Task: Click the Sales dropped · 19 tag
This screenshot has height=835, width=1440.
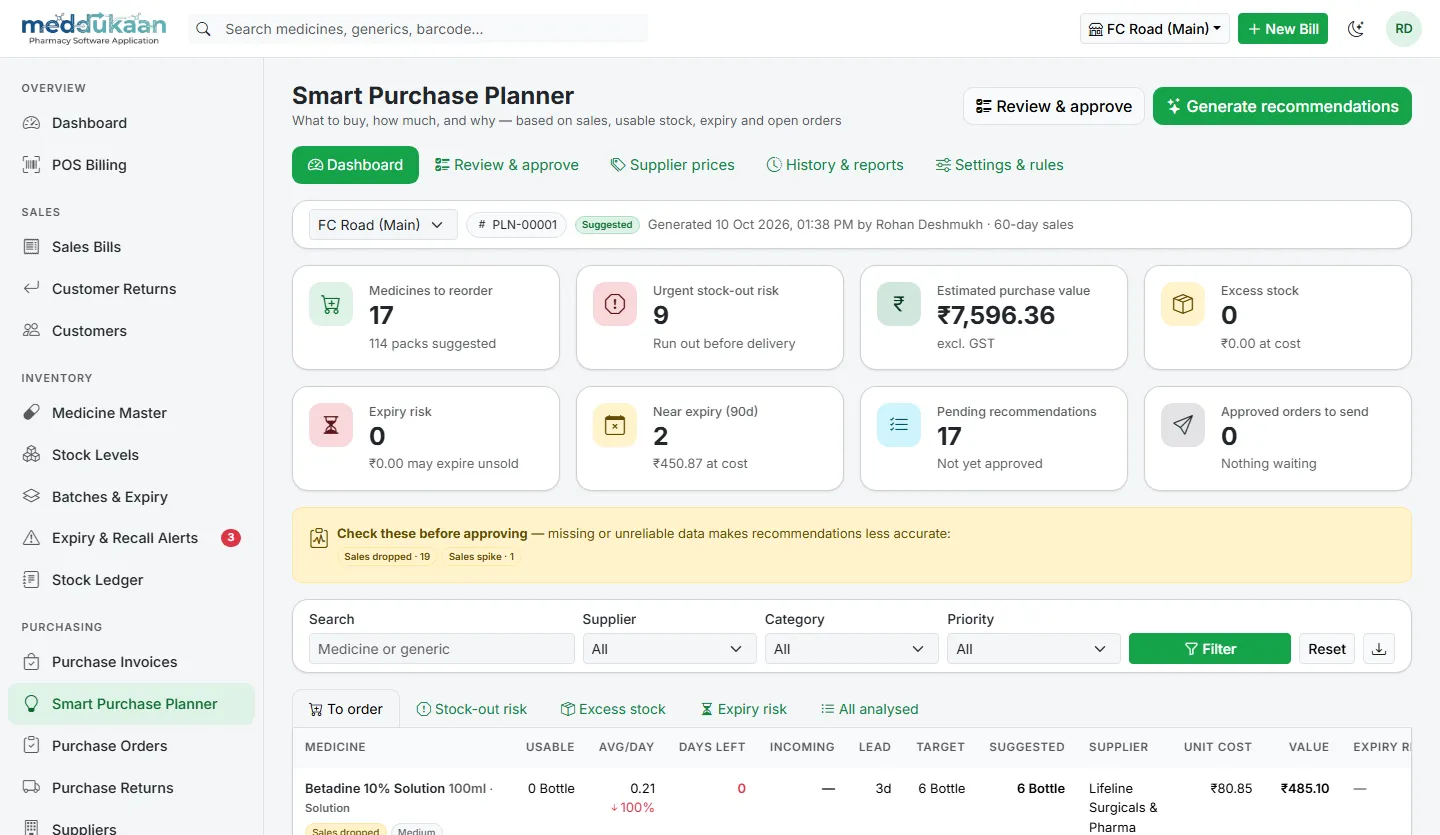Action: pyautogui.click(x=387, y=557)
